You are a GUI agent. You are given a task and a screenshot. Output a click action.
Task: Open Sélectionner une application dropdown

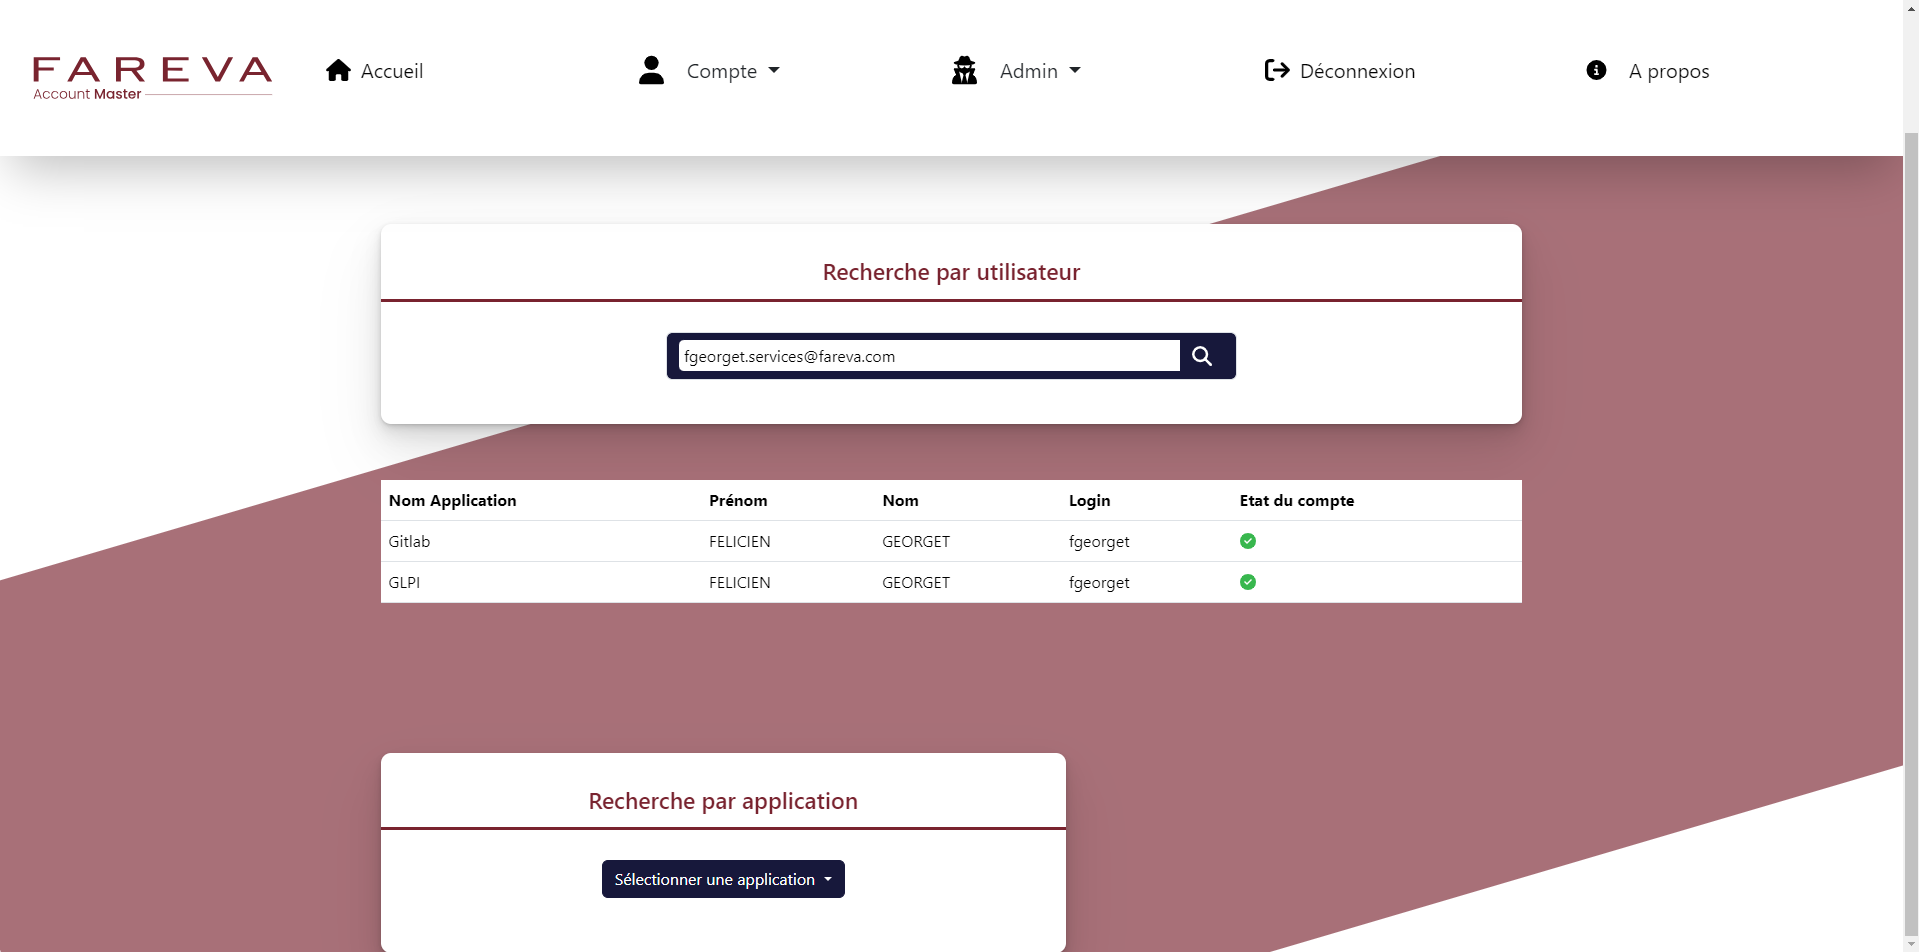[722, 879]
